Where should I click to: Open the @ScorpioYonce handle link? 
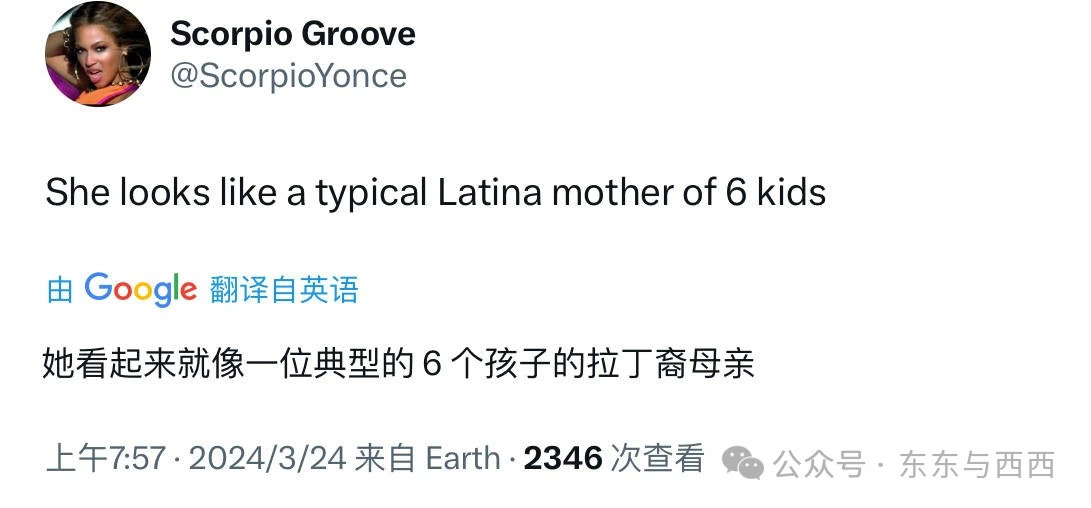[x=288, y=76]
